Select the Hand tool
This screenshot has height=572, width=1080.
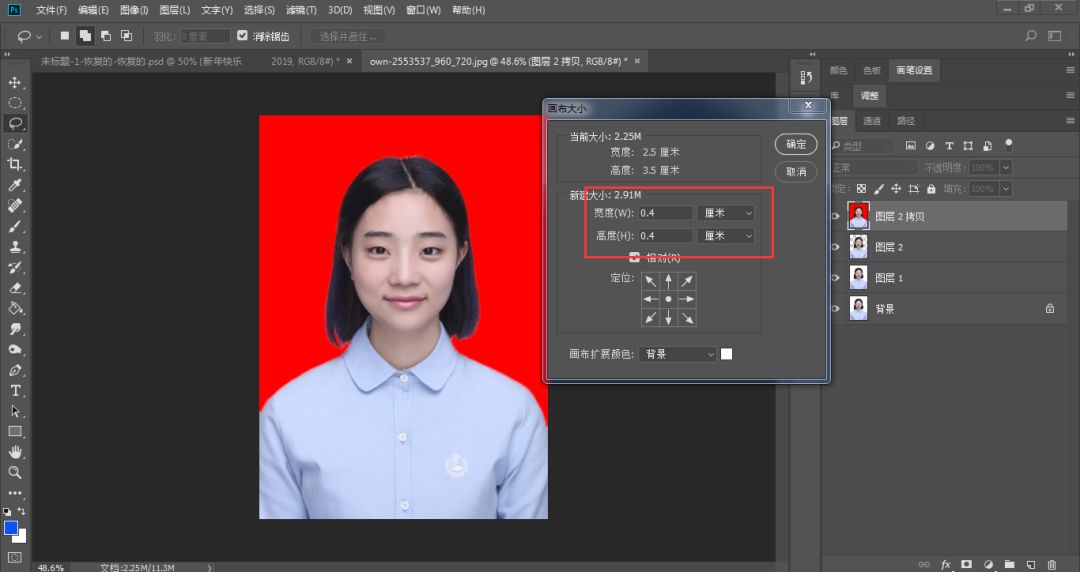click(14, 452)
